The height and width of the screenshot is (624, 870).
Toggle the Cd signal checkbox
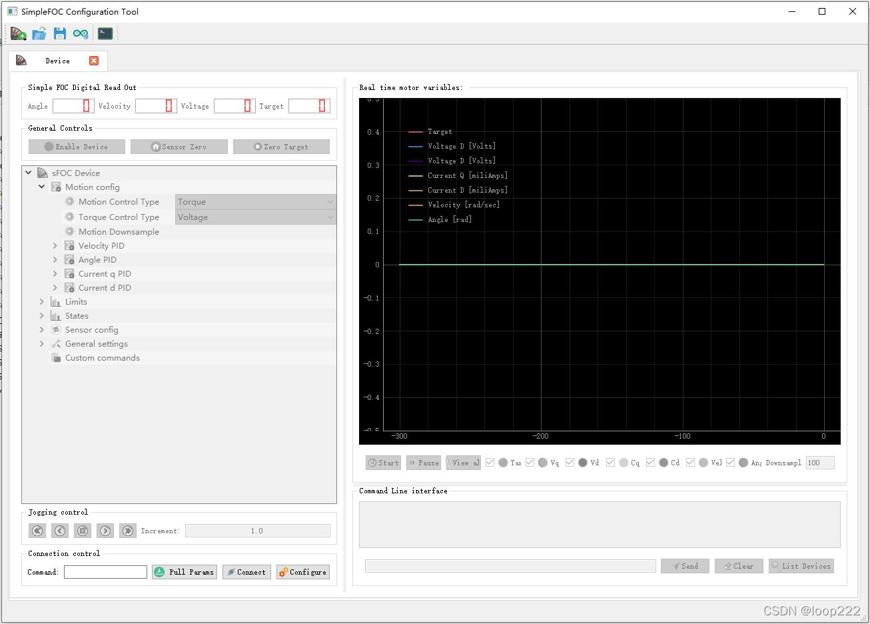click(x=650, y=463)
